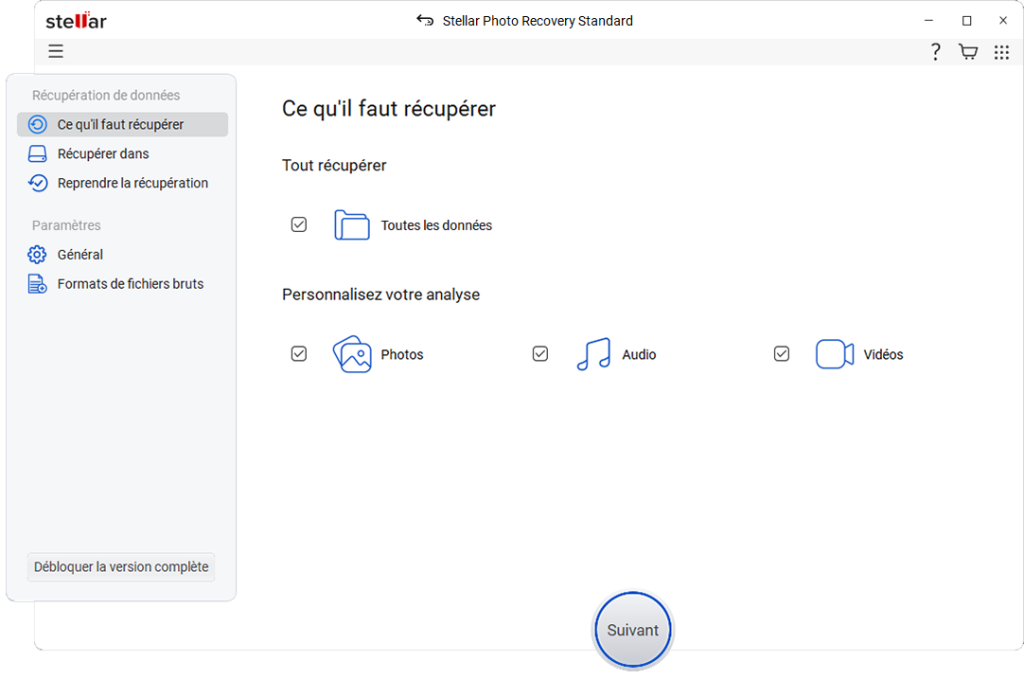Toggle the Photos checkbox
Image resolution: width=1024 pixels, height=679 pixels.
point(299,354)
